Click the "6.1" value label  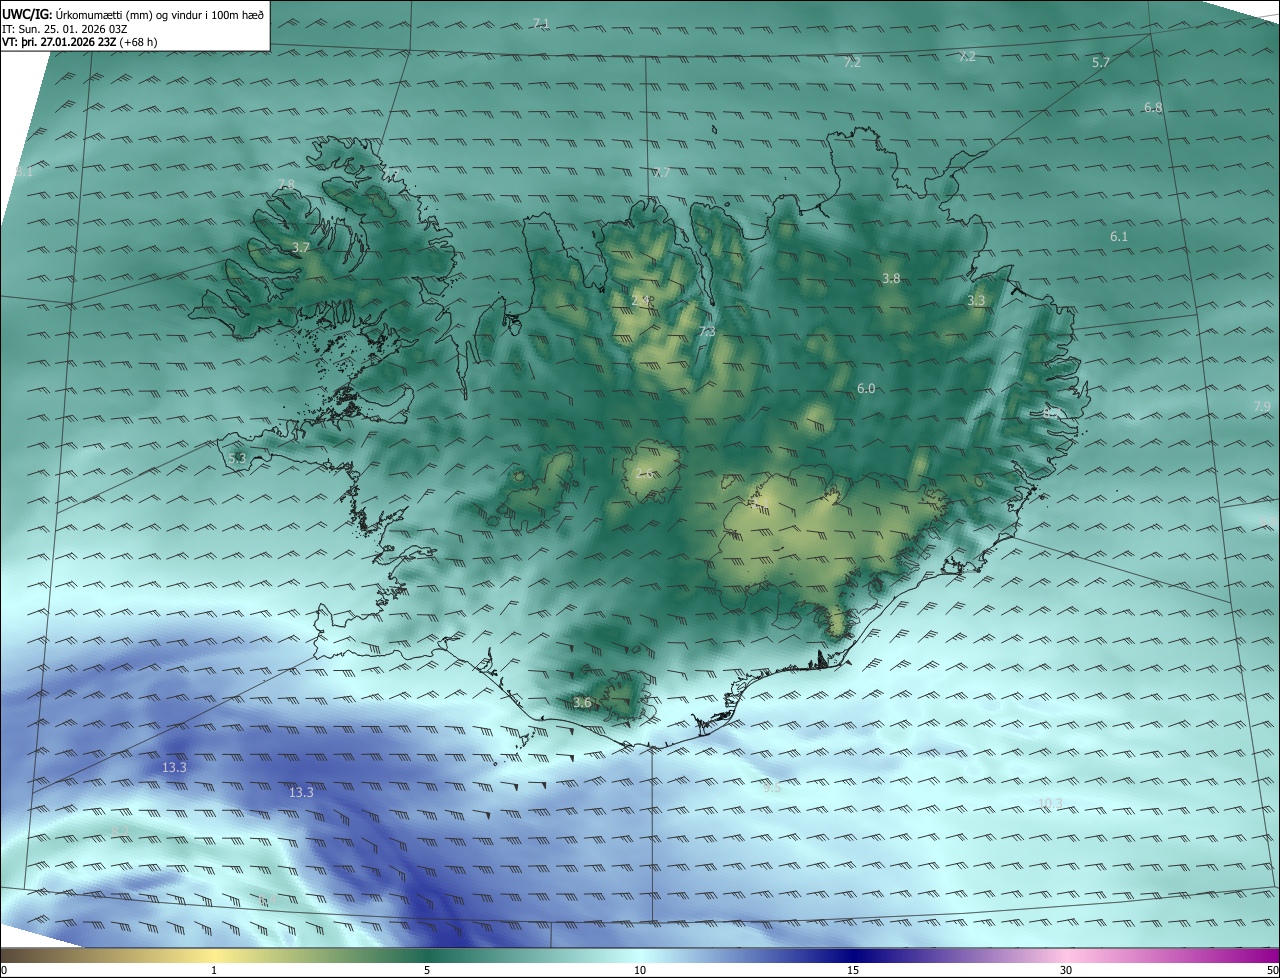point(1119,236)
